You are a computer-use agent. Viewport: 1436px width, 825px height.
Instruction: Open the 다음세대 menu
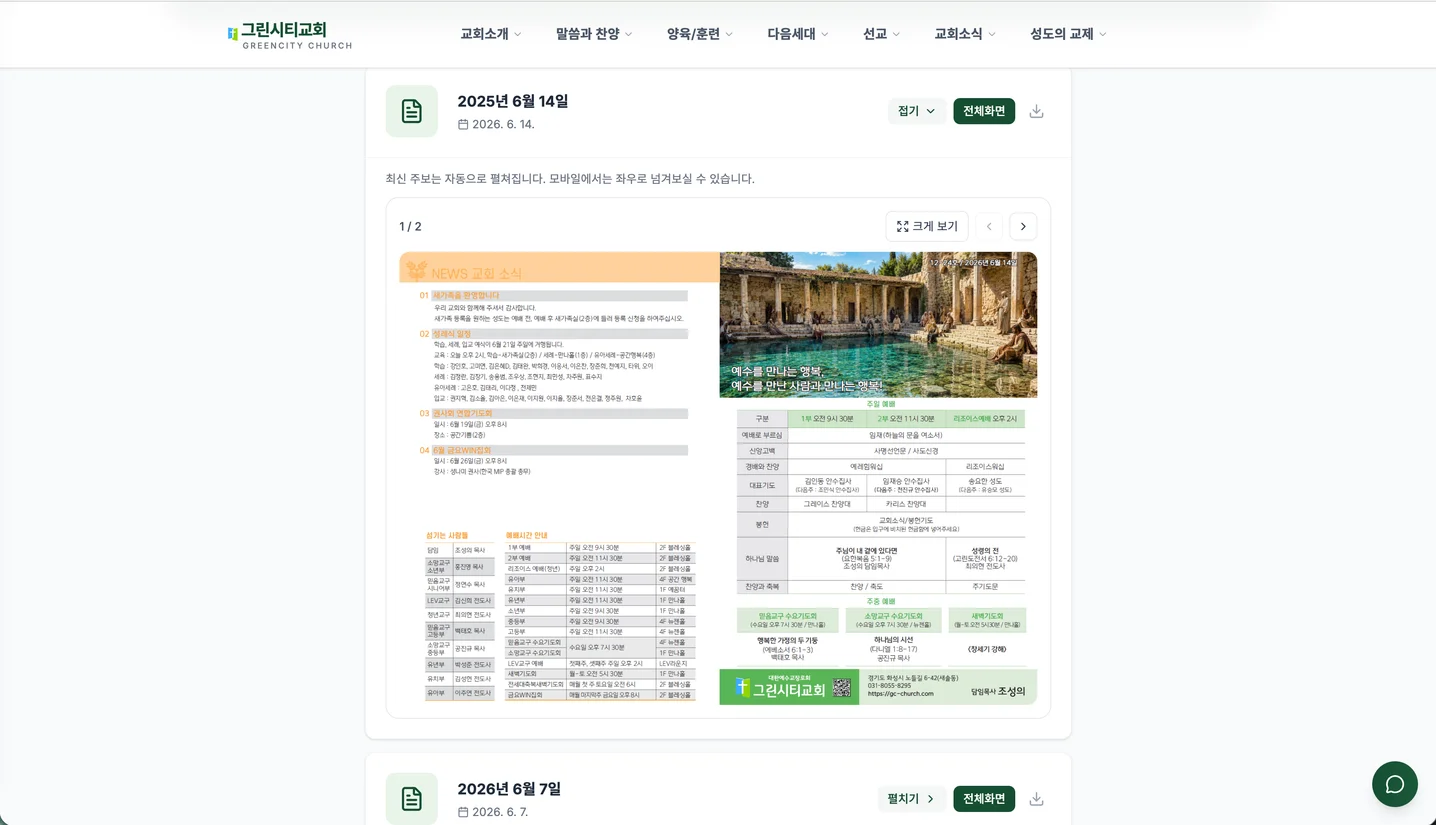(798, 34)
